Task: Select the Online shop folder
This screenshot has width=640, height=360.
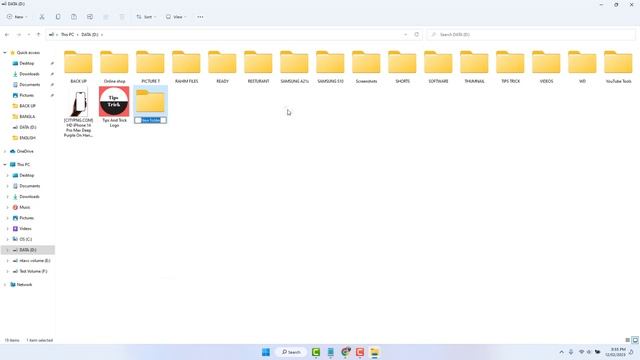Action: pos(114,67)
